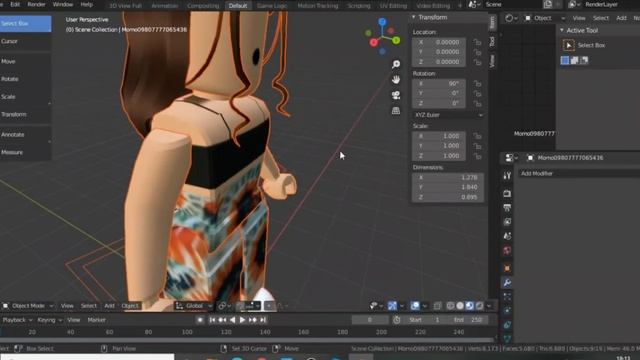Viewport: 640px width, 360px height.
Task: Open the Render properties tab
Action: pos(507,193)
